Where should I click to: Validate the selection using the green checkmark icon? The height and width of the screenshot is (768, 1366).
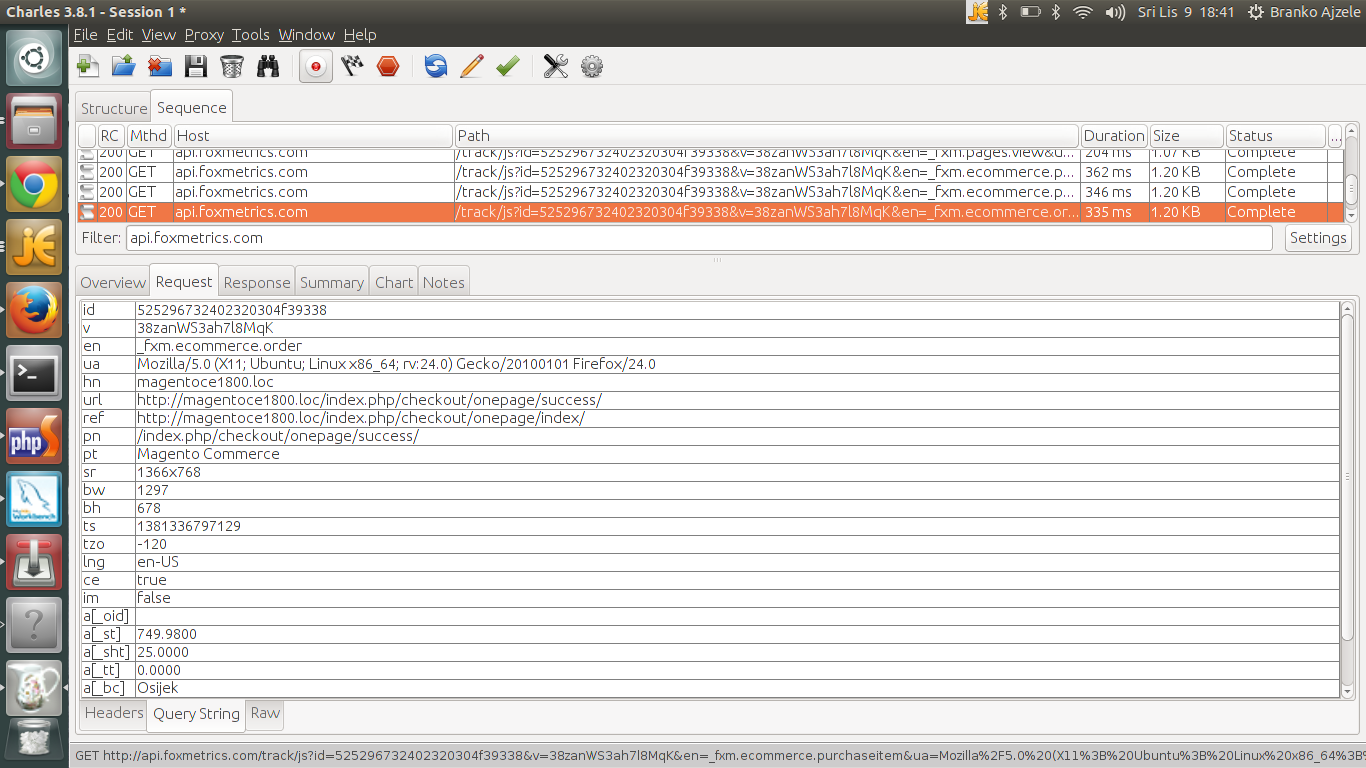click(508, 67)
